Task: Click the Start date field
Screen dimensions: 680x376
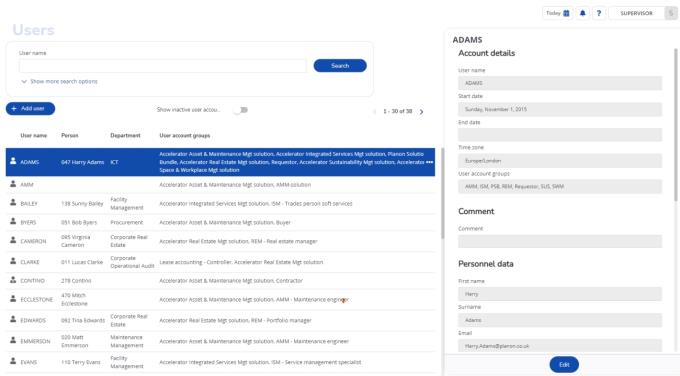Action: pyautogui.click(x=560, y=109)
